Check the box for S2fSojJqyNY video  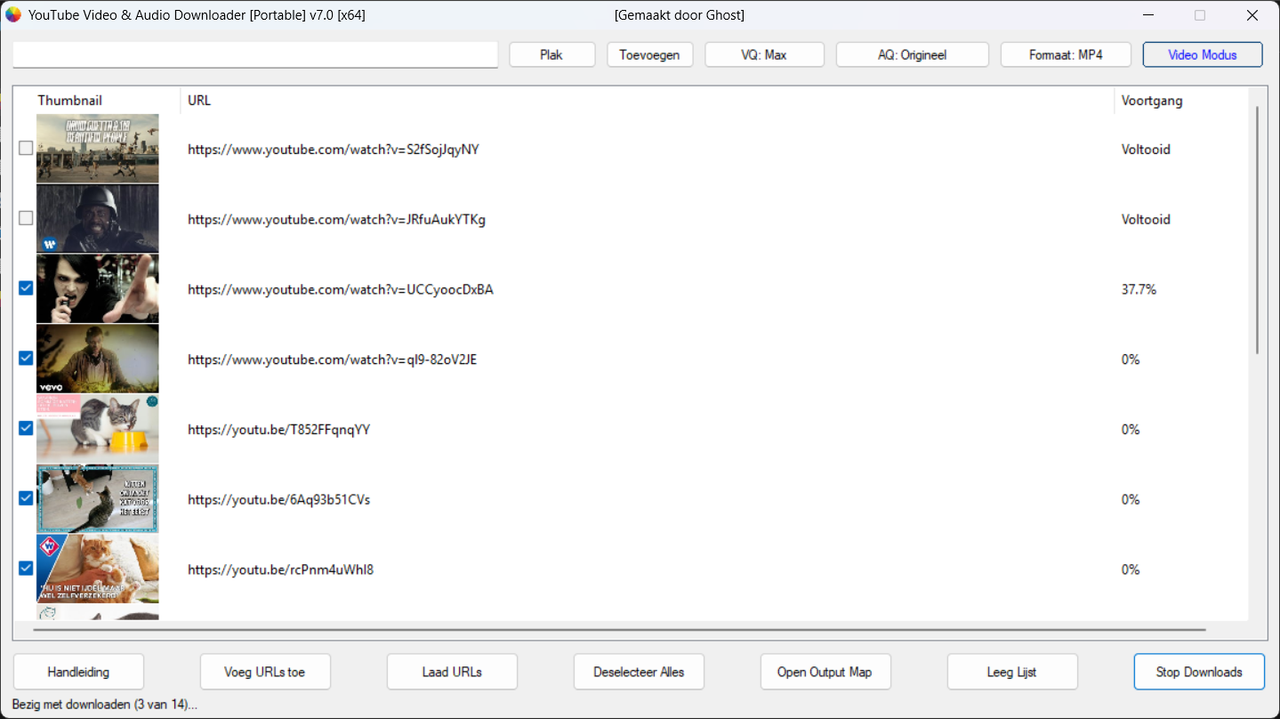[26, 148]
